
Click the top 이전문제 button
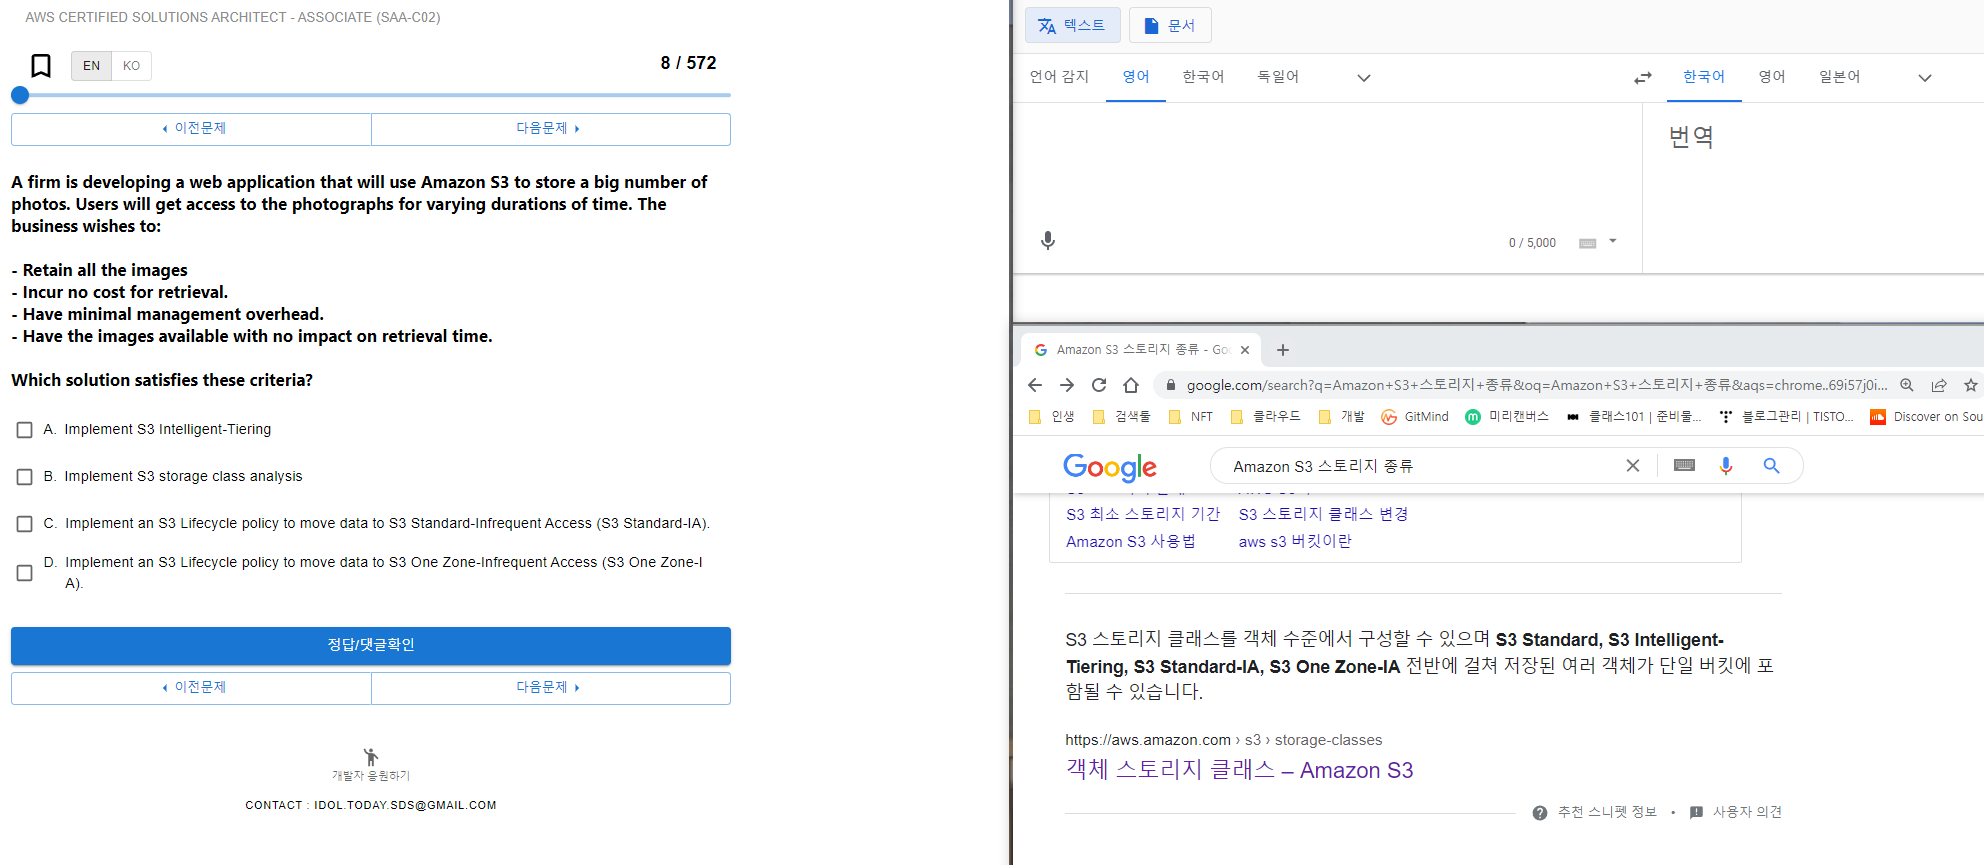click(191, 129)
